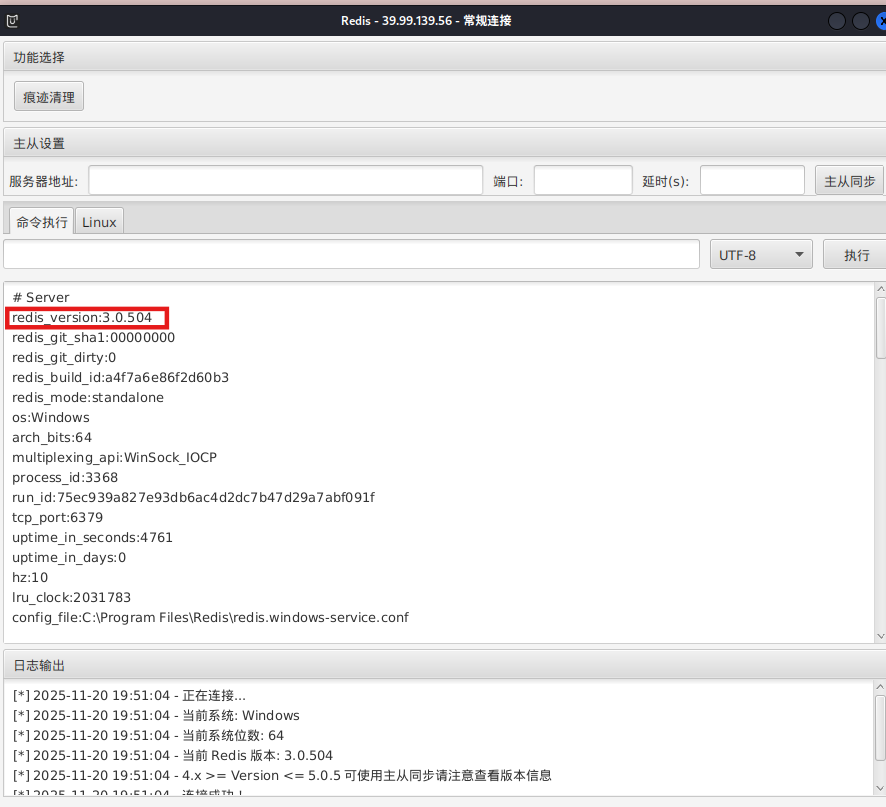Click the '# Server' line
The width and height of the screenshot is (886, 807).
[x=41, y=297]
